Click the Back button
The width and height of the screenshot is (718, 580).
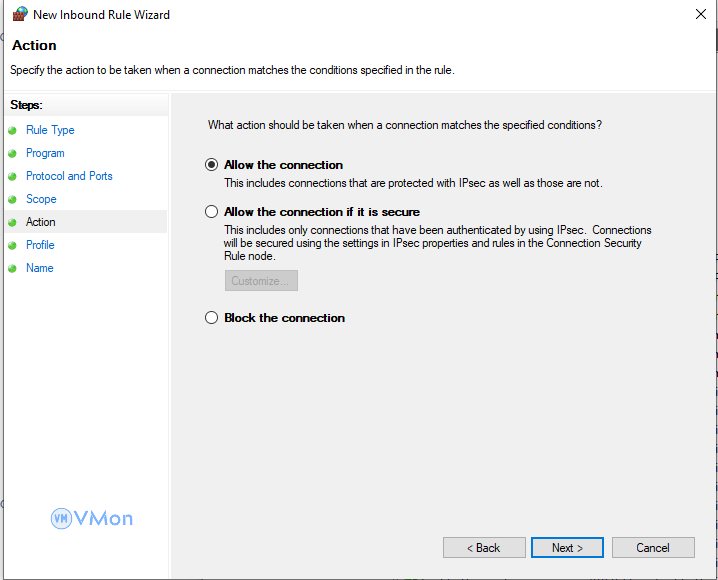484,548
